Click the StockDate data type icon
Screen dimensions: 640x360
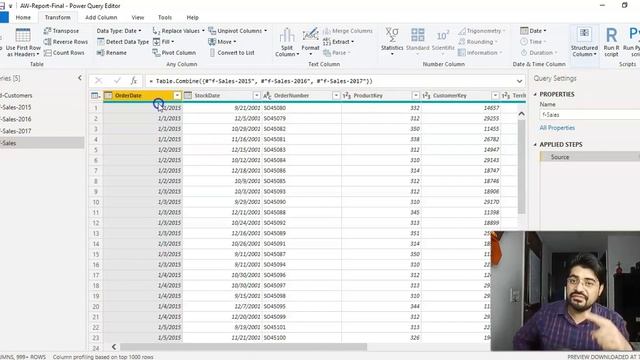pyautogui.click(x=188, y=96)
